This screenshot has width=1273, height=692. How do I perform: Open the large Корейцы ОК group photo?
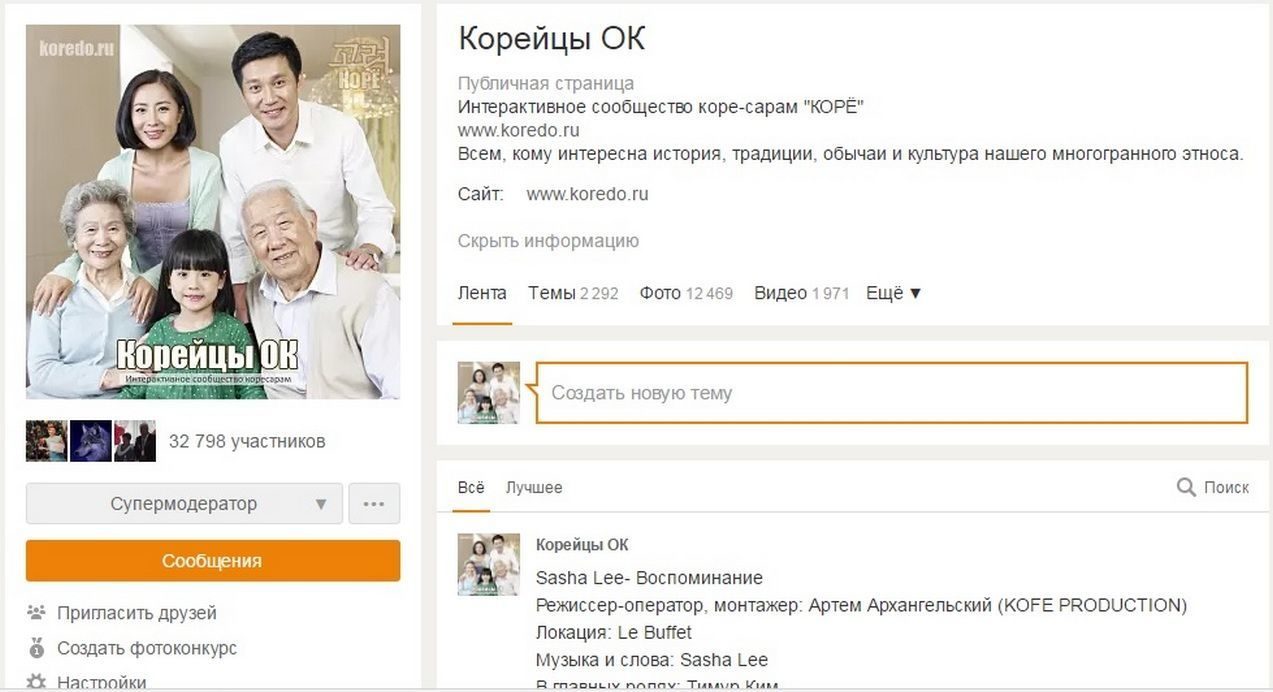(x=213, y=212)
